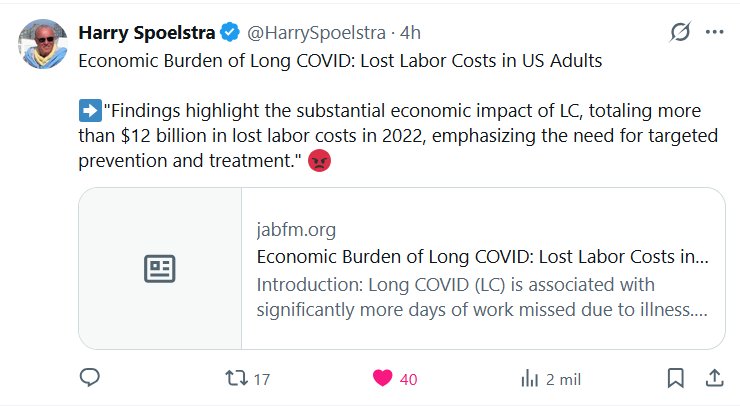This screenshot has width=740, height=406.
Task: Click the link card article placeholder icon
Action: pos(160,268)
